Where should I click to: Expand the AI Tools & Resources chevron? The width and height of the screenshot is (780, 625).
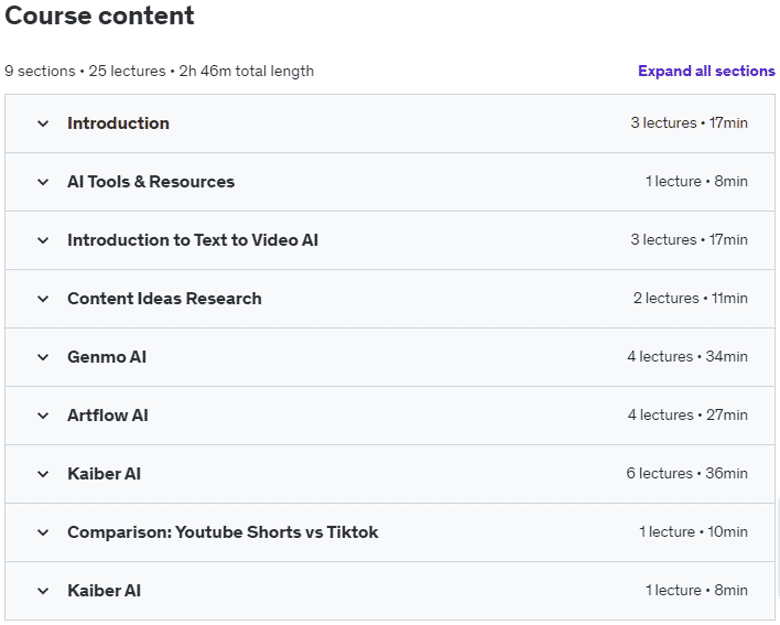(43, 182)
